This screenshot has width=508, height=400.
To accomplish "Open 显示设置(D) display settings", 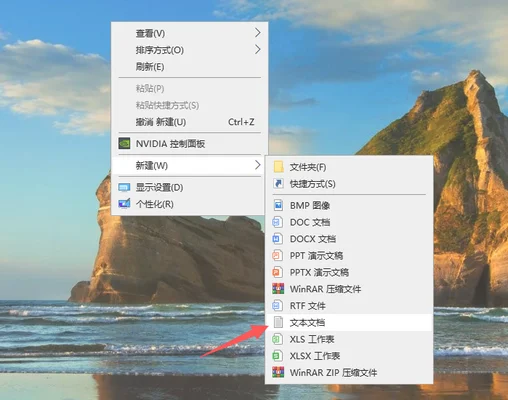I will pos(189,187).
